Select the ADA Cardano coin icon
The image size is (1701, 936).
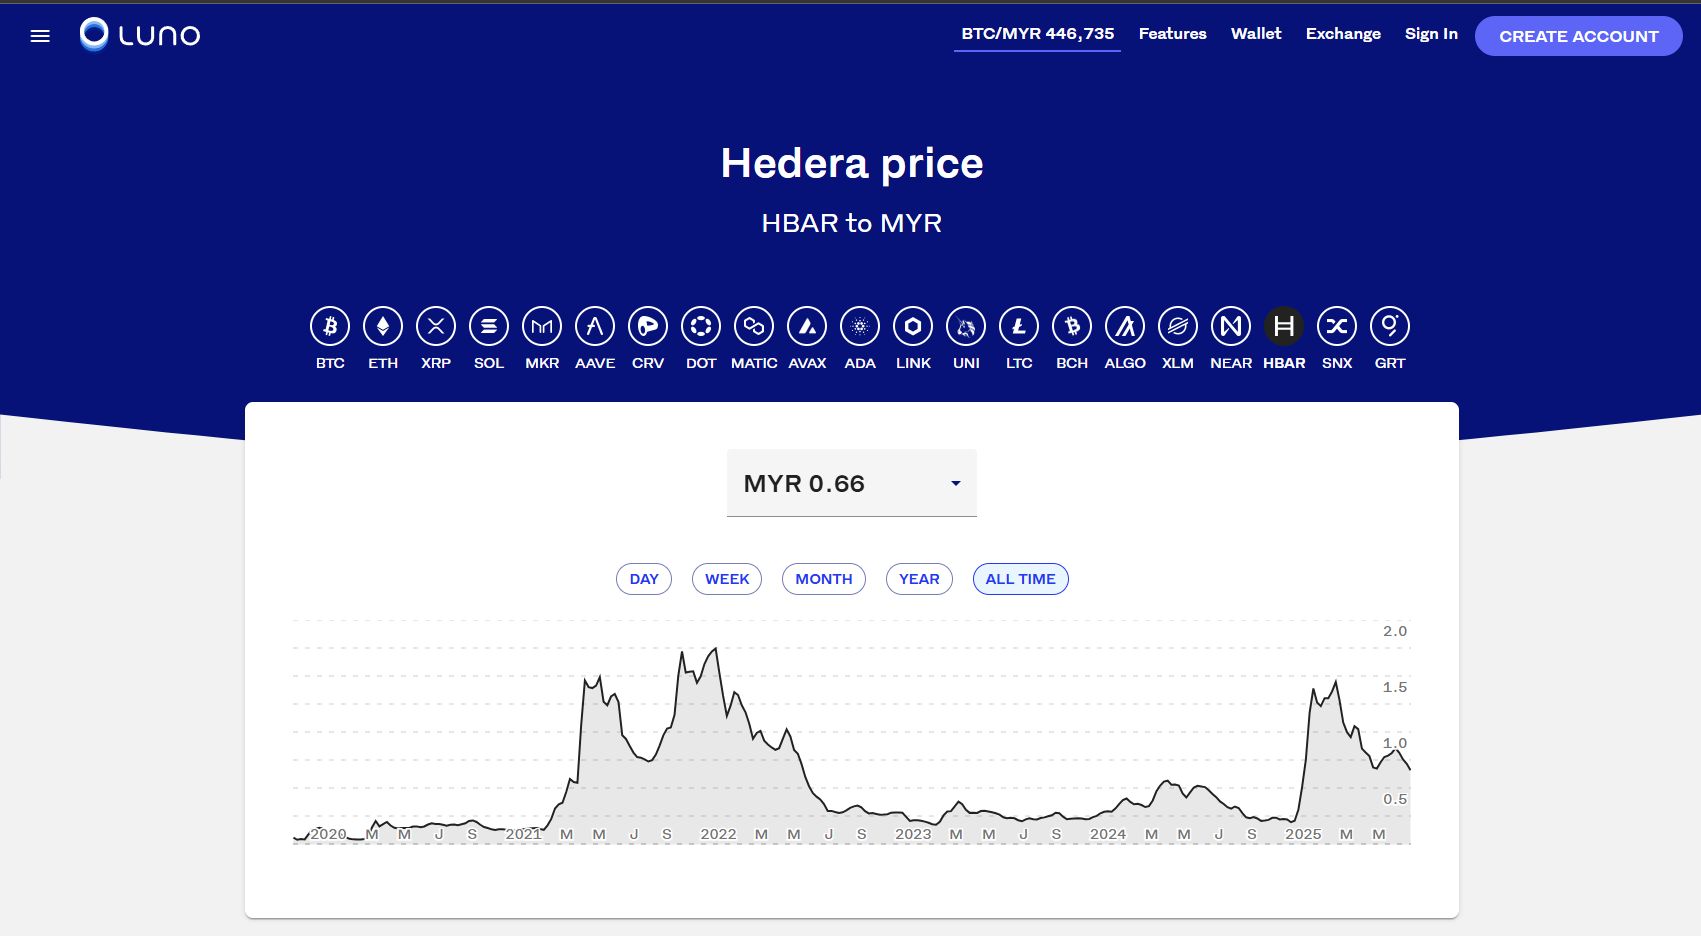(x=860, y=326)
